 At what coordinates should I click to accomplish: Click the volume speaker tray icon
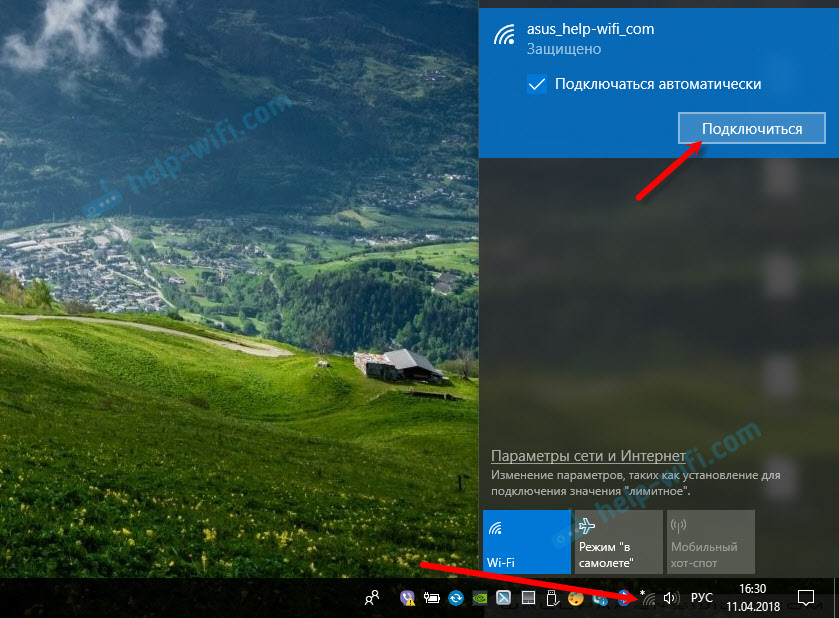tap(672, 598)
